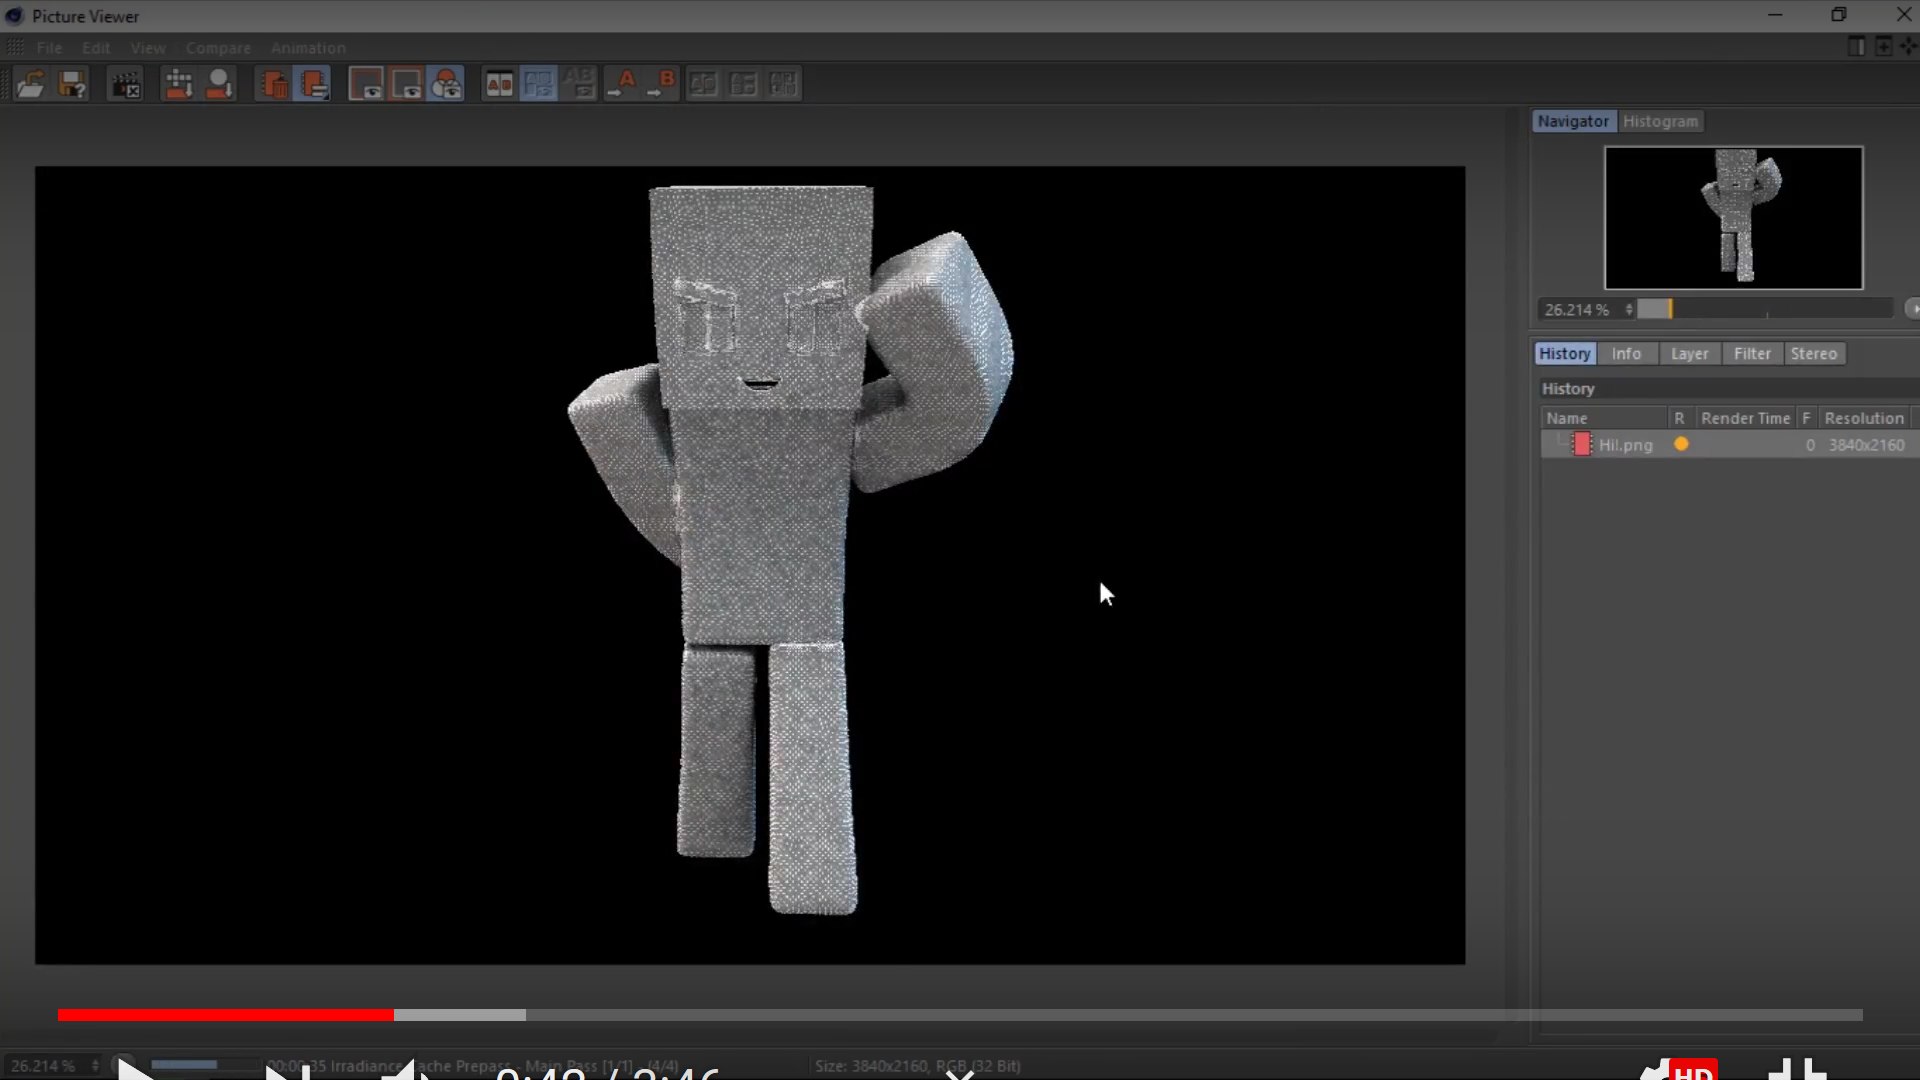Image resolution: width=1920 pixels, height=1080 pixels.
Task: Open the Animation menu
Action: (x=308, y=48)
